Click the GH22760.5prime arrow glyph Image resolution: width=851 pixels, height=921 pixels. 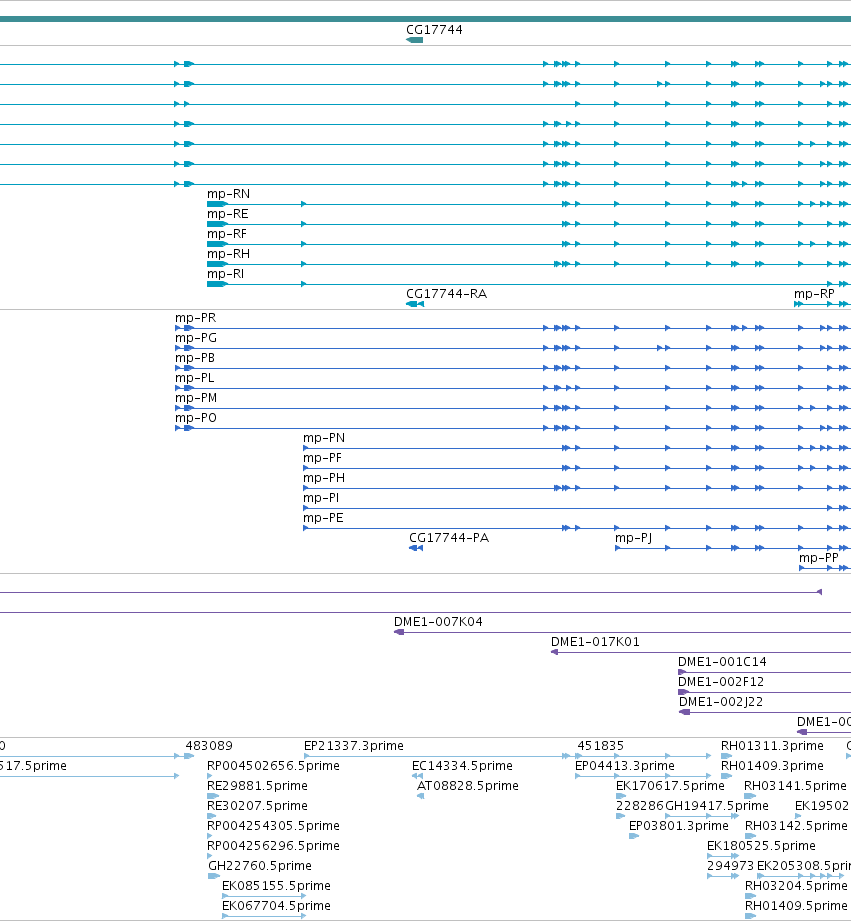click(214, 876)
